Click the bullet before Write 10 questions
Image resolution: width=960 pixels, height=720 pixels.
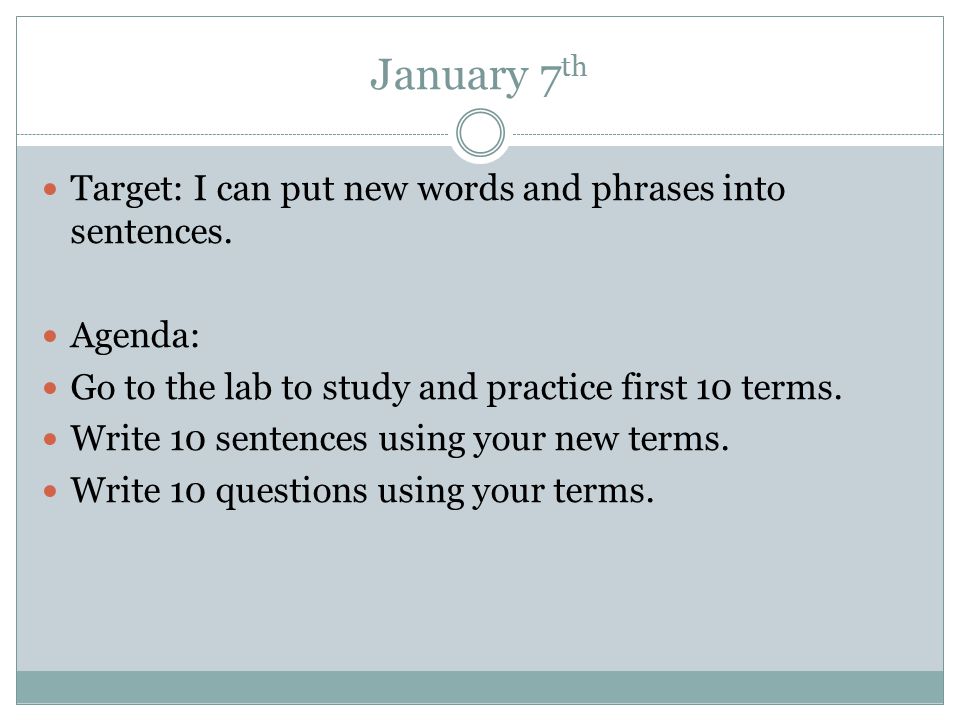pos(50,491)
